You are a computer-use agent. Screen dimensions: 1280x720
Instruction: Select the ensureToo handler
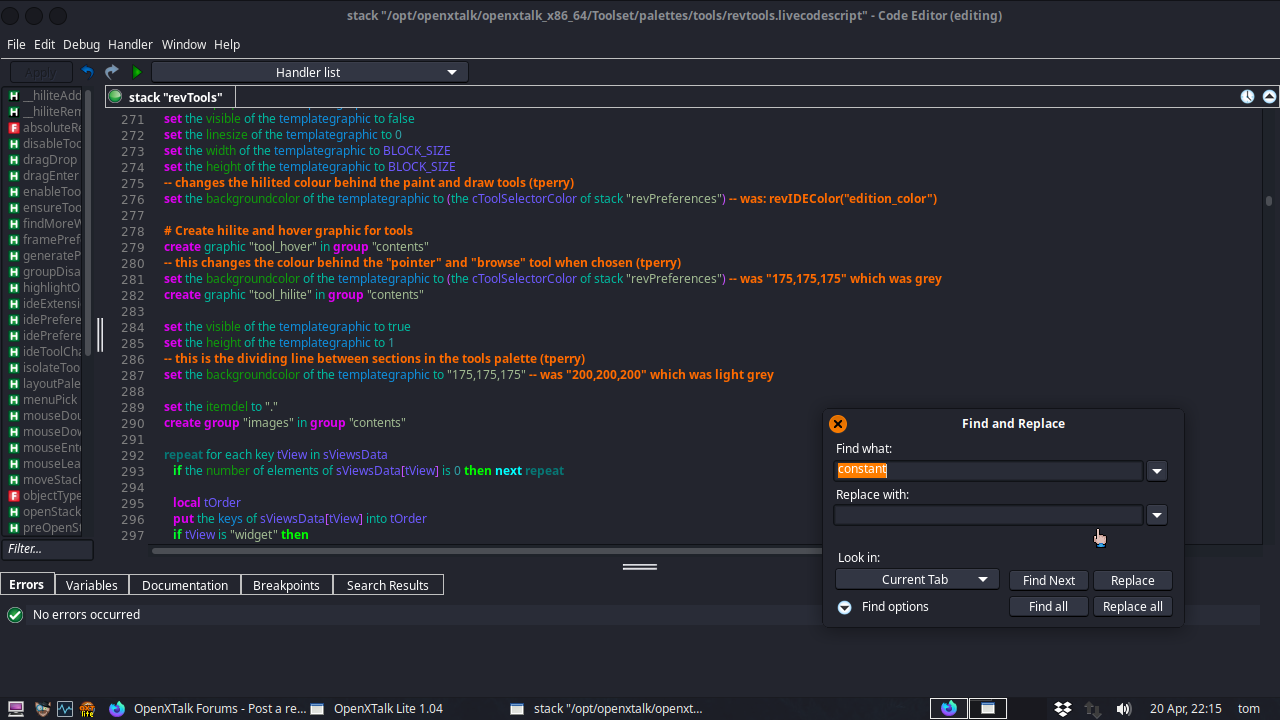point(46,207)
